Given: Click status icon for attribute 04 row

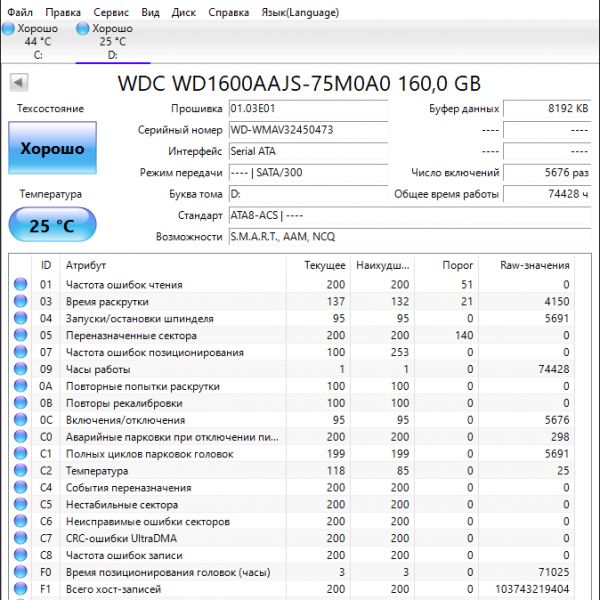Looking at the screenshot, I should click(21, 318).
